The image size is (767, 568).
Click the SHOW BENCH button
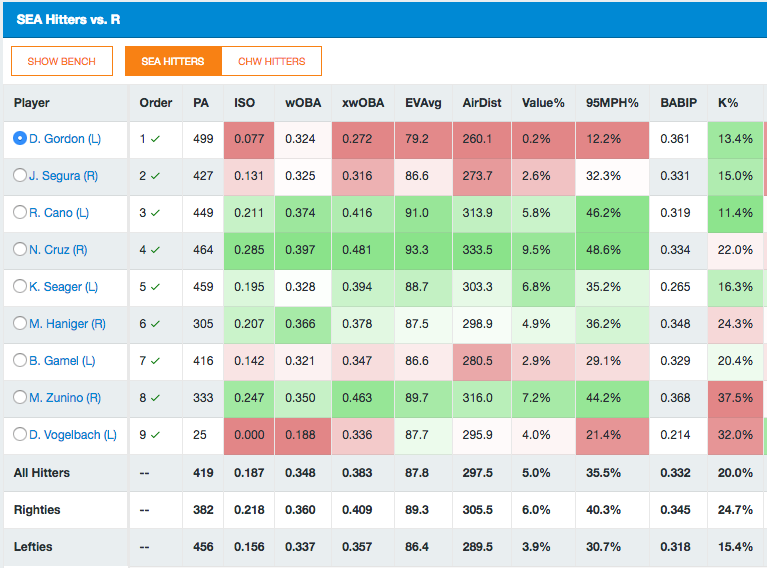pos(62,61)
